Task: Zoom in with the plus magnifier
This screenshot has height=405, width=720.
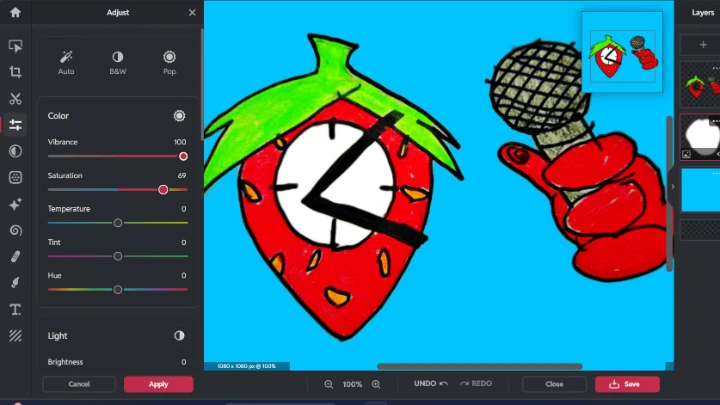Action: click(376, 384)
